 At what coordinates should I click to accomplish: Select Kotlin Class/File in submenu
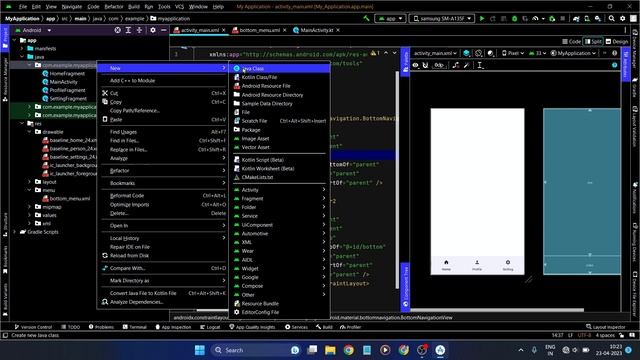279,77
